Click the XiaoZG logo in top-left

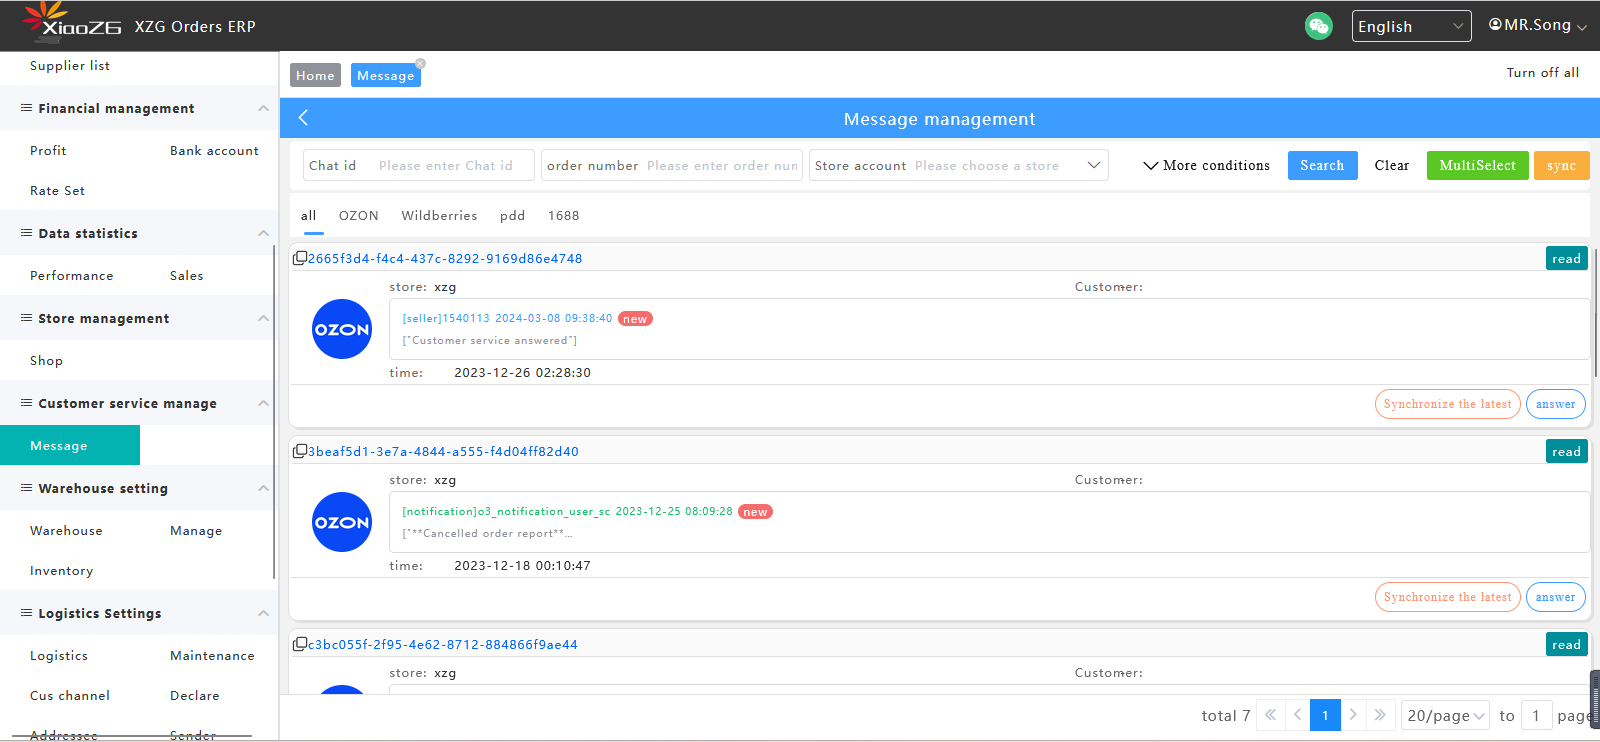tap(72, 22)
